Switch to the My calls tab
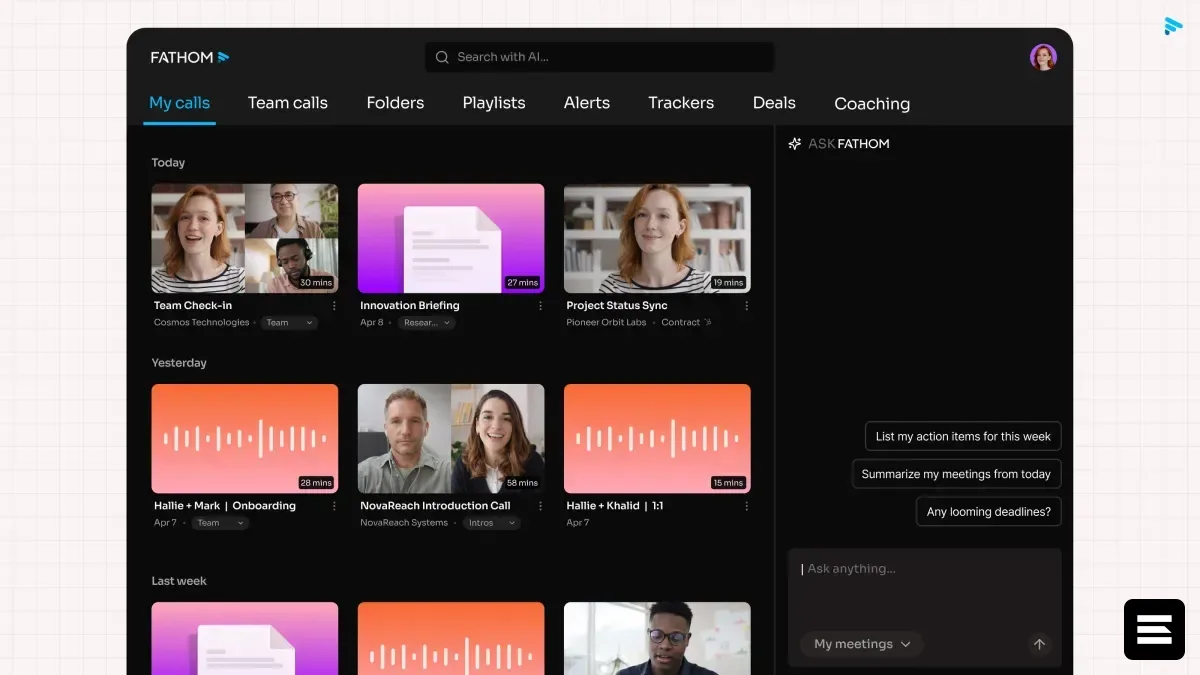The height and width of the screenshot is (675, 1200). pyautogui.click(x=179, y=103)
